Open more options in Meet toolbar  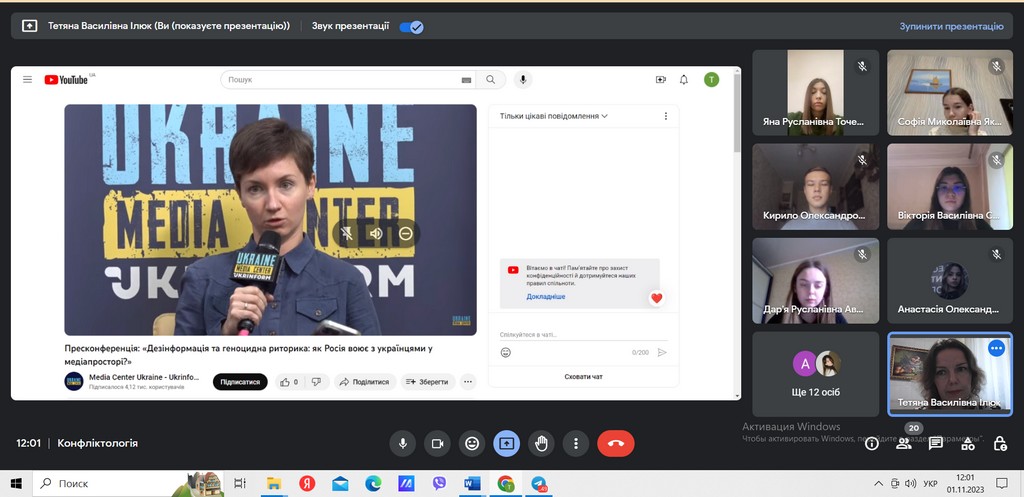click(x=575, y=443)
